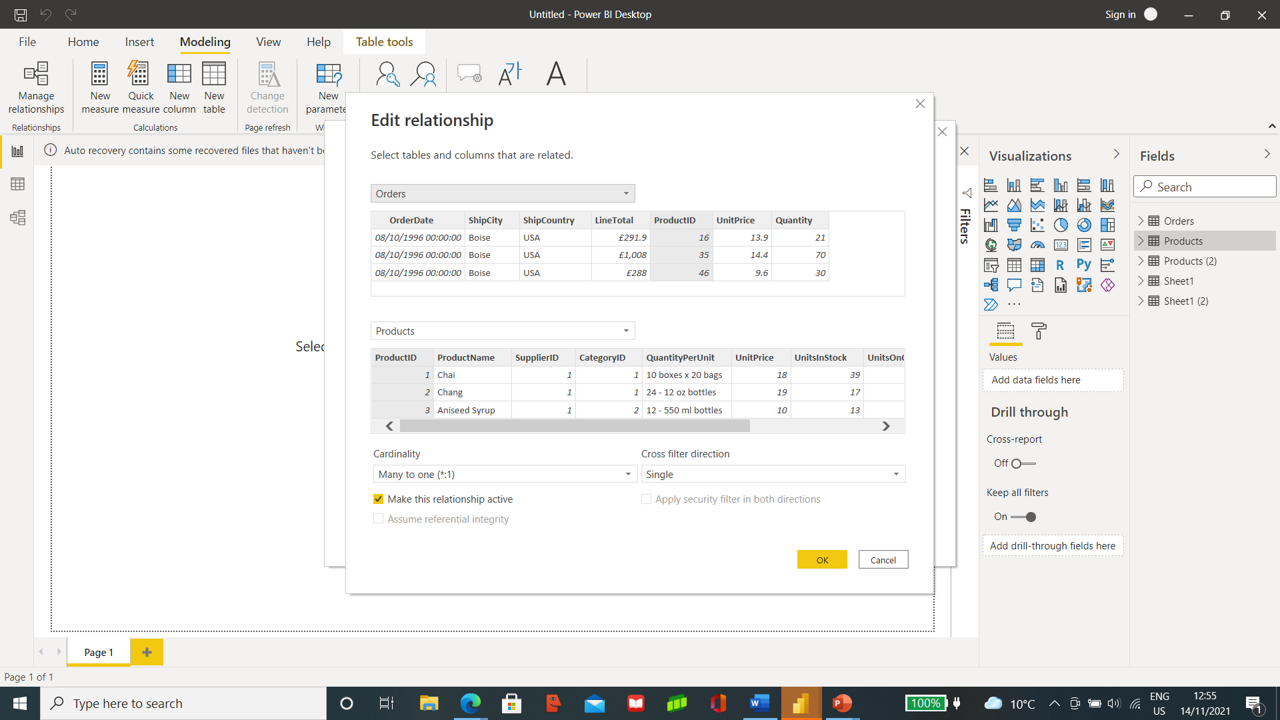This screenshot has width=1280, height=720.
Task: Open the Cross filter direction dropdown
Action: tap(773, 474)
